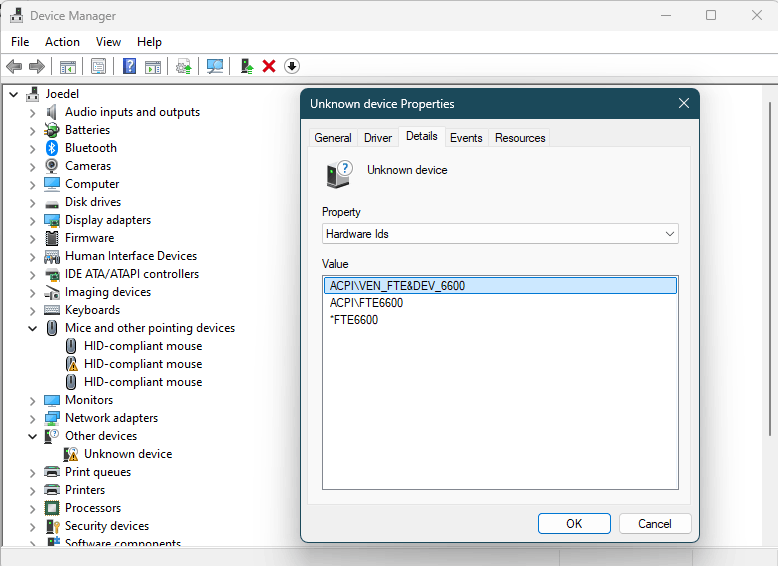
Task: Collapse the Joedel root node
Action: coord(14,94)
